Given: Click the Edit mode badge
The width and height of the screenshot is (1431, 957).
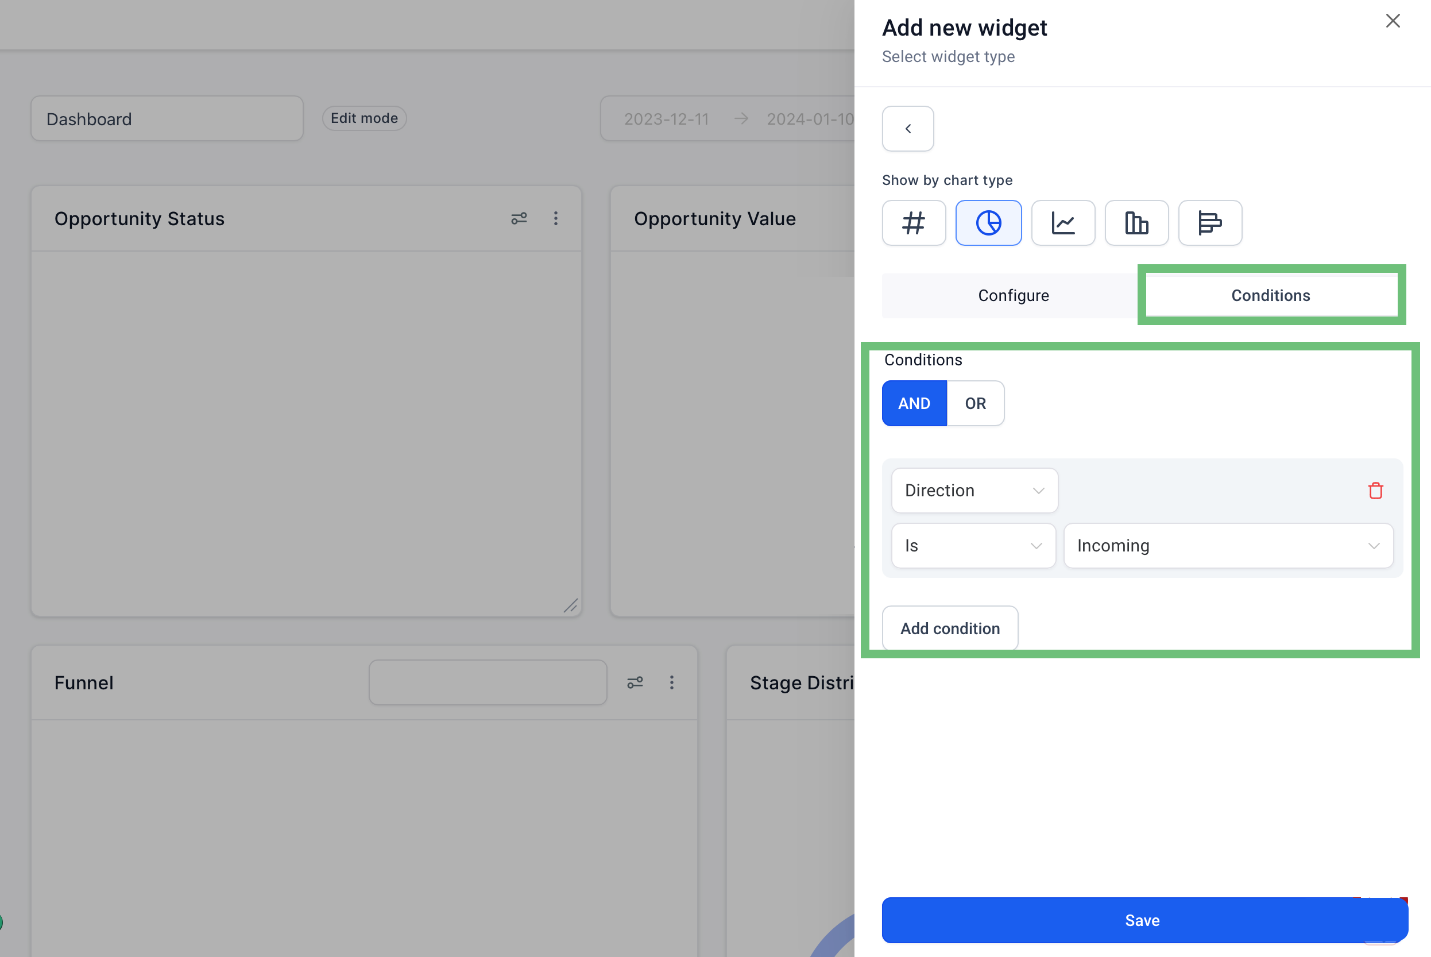Looking at the screenshot, I should pyautogui.click(x=364, y=118).
